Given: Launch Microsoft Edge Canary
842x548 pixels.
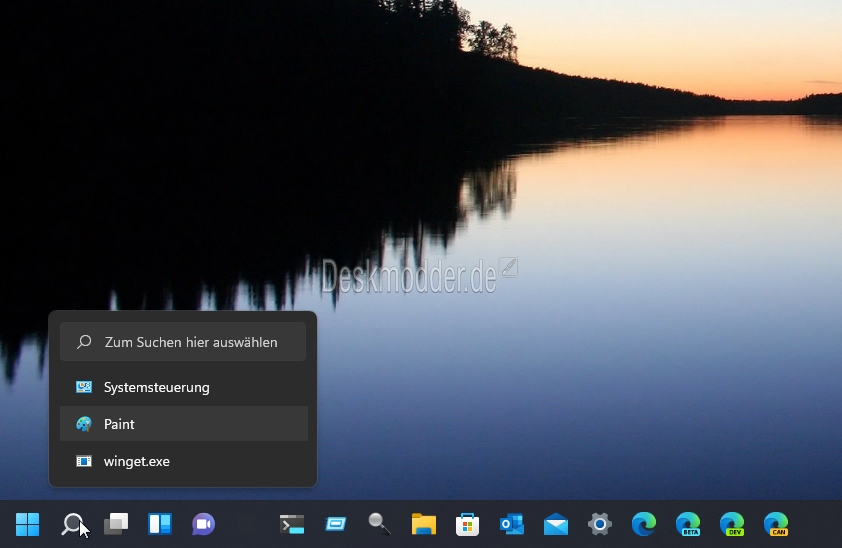Looking at the screenshot, I should (776, 524).
